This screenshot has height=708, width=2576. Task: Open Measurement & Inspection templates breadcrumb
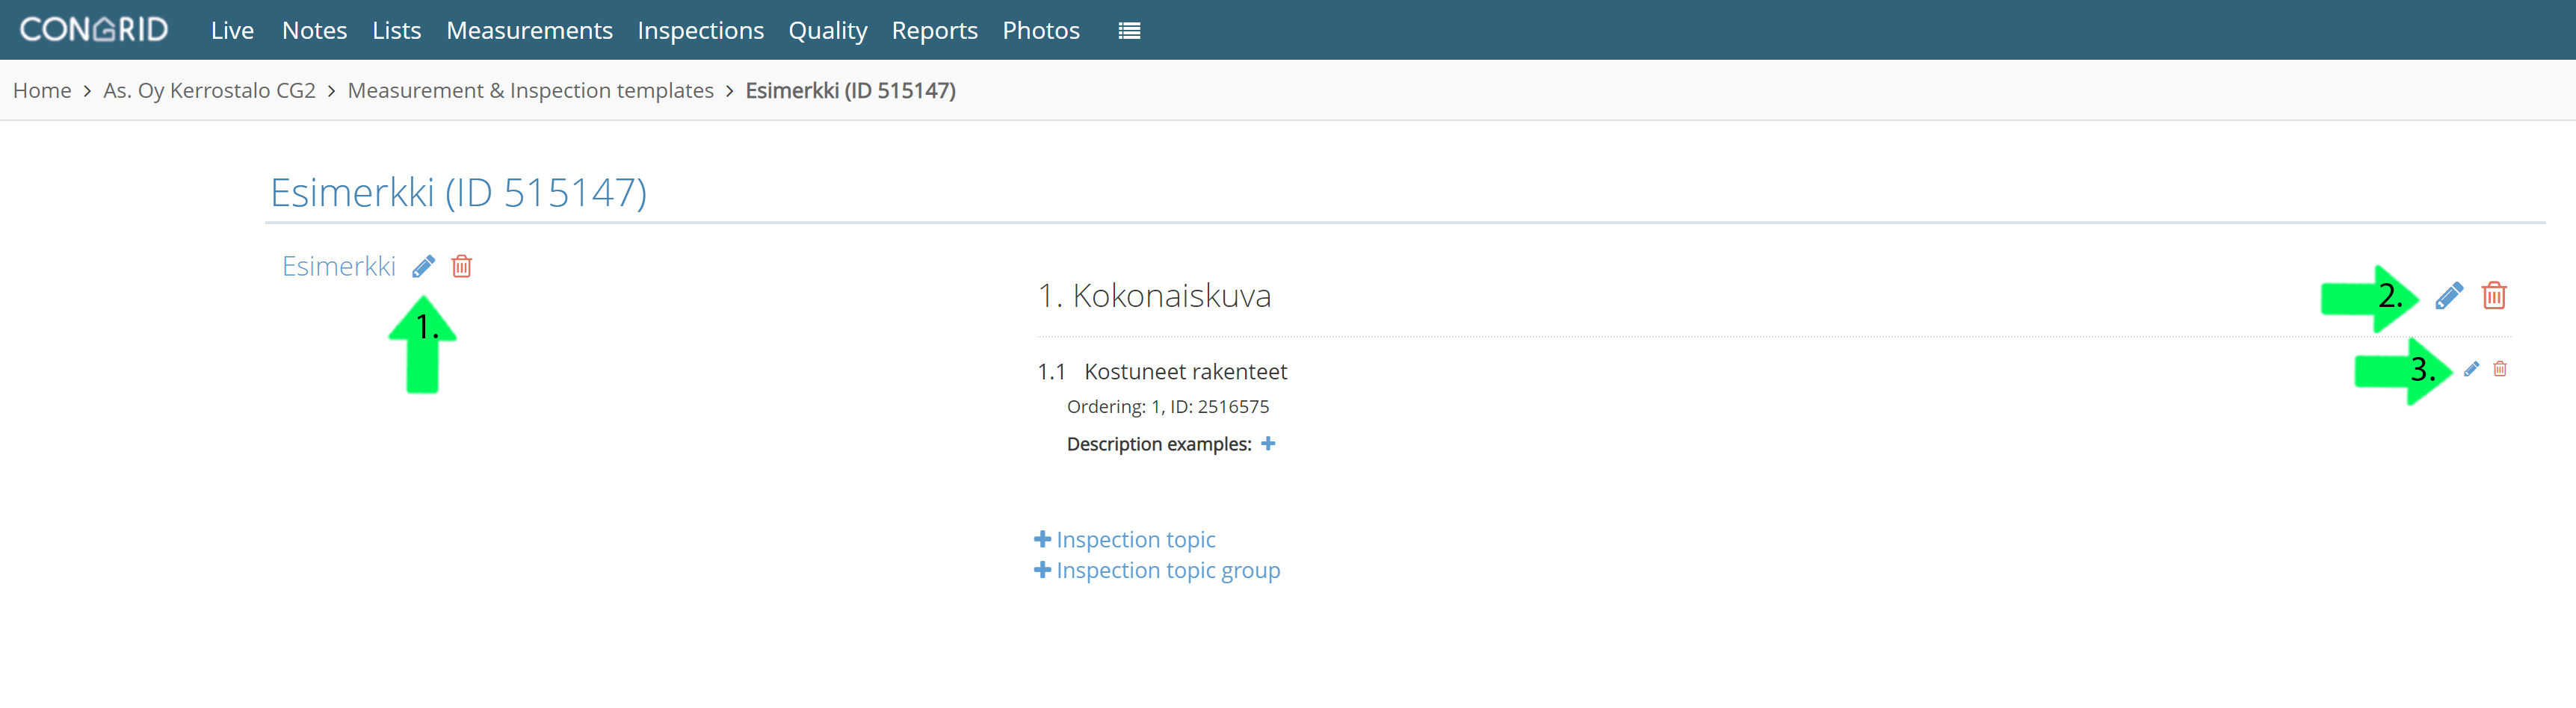530,90
